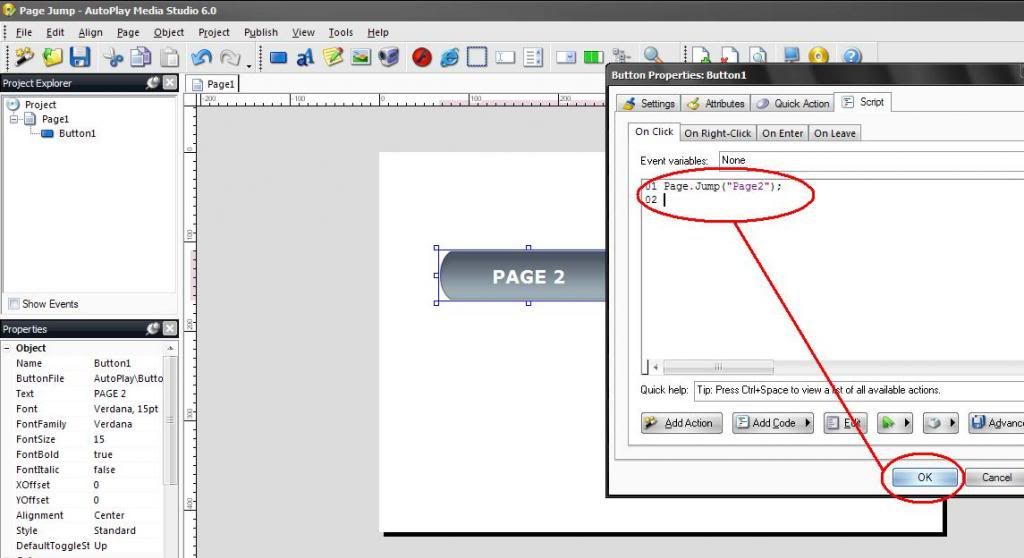The width and height of the screenshot is (1024, 558).
Task: Open the Quick Action tab
Action: [x=793, y=103]
